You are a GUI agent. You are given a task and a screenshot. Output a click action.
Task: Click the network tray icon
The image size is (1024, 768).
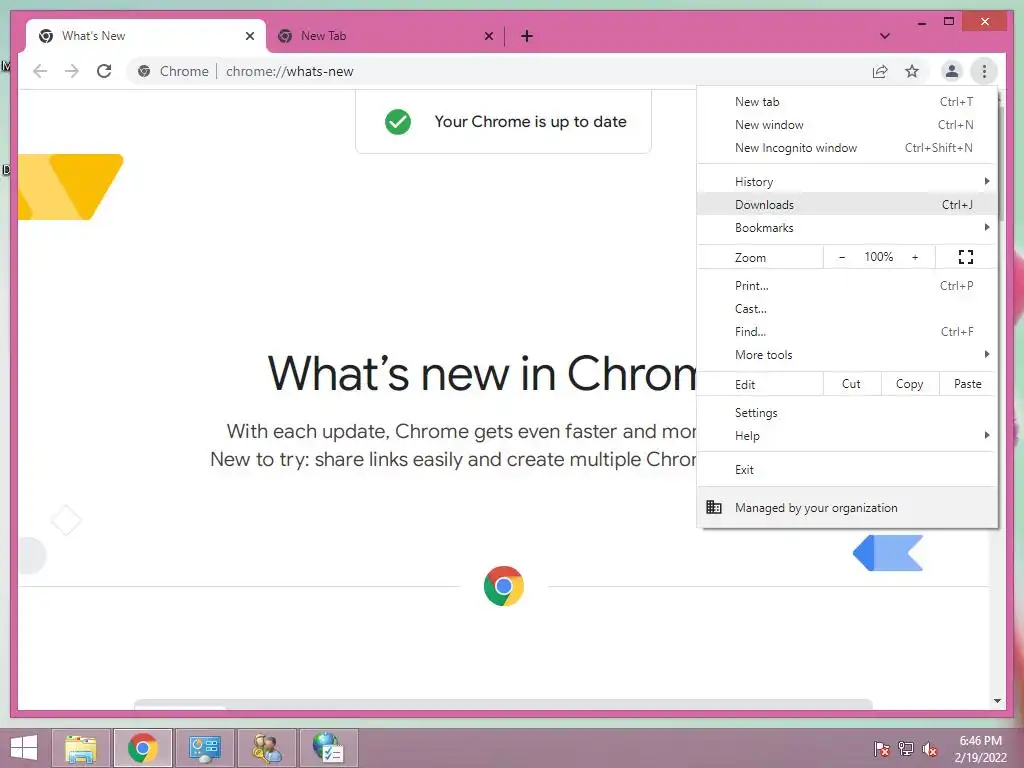[906, 749]
